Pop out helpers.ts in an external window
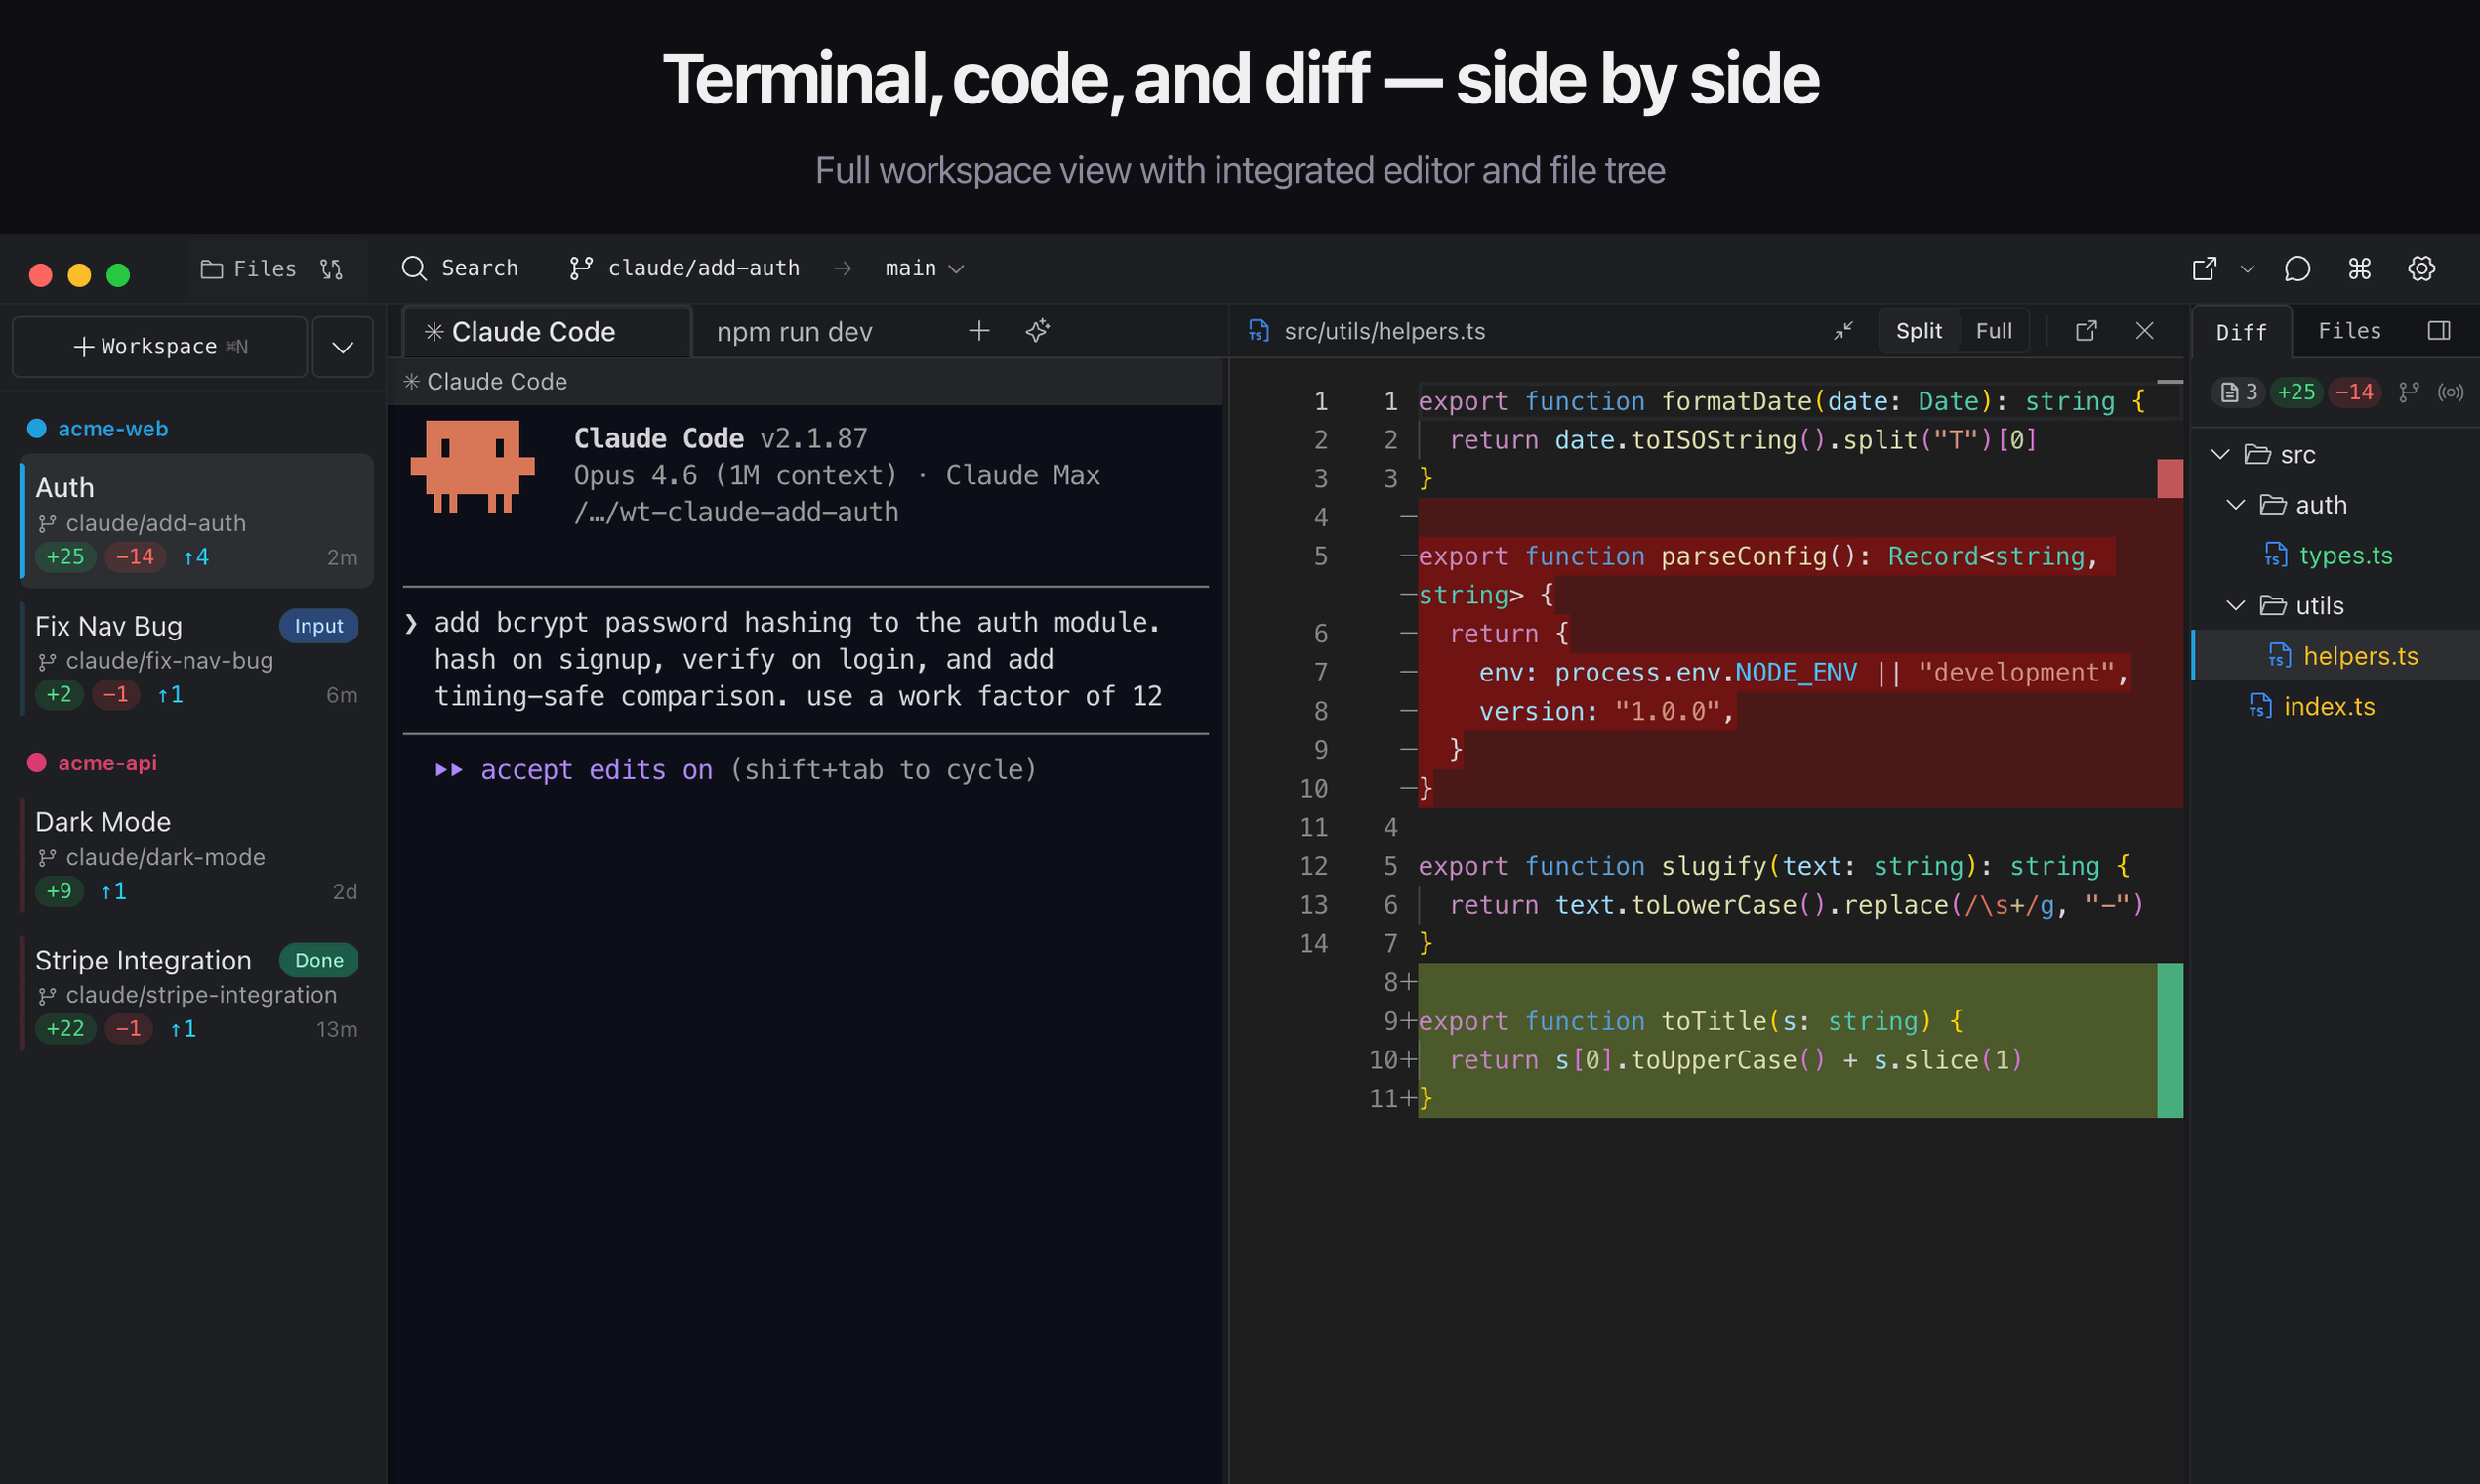 coord(2086,331)
